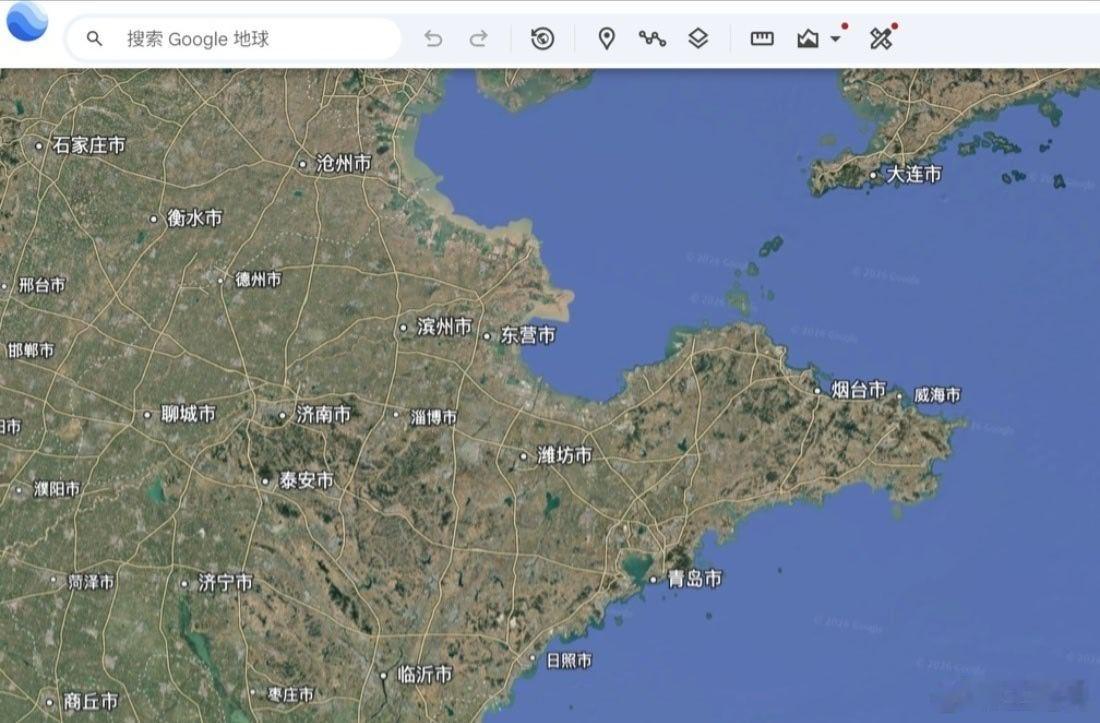Click the 烟台市 city label
Image resolution: width=1100 pixels, height=723 pixels.
click(x=859, y=390)
